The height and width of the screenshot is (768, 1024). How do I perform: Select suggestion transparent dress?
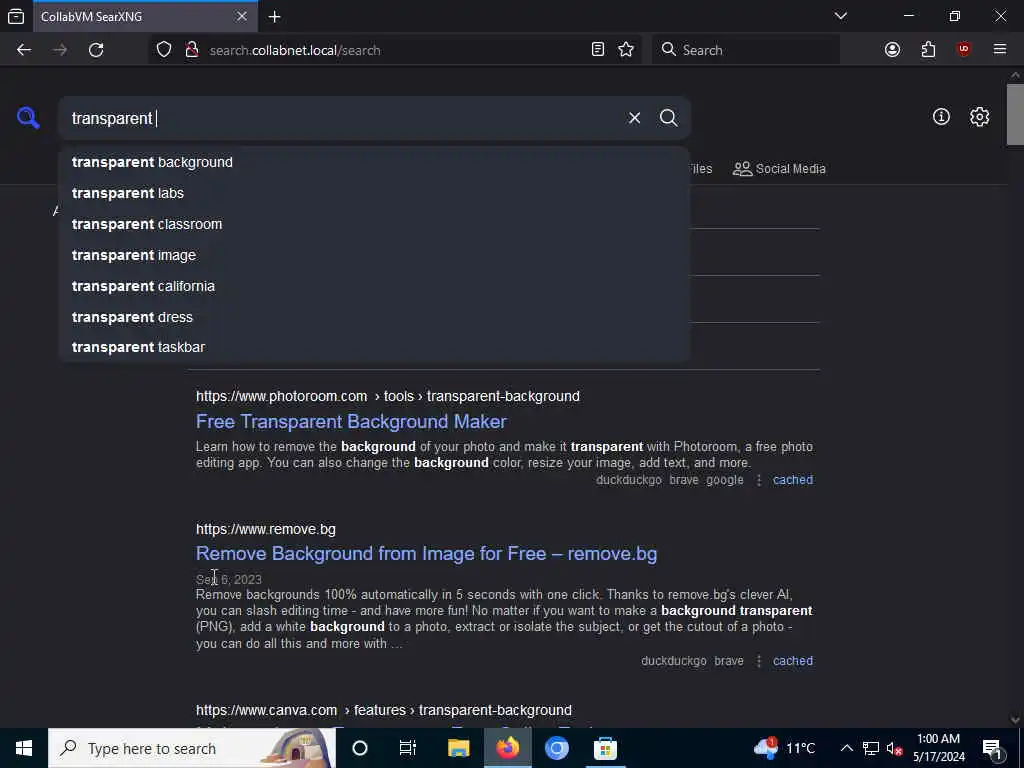click(x=374, y=317)
